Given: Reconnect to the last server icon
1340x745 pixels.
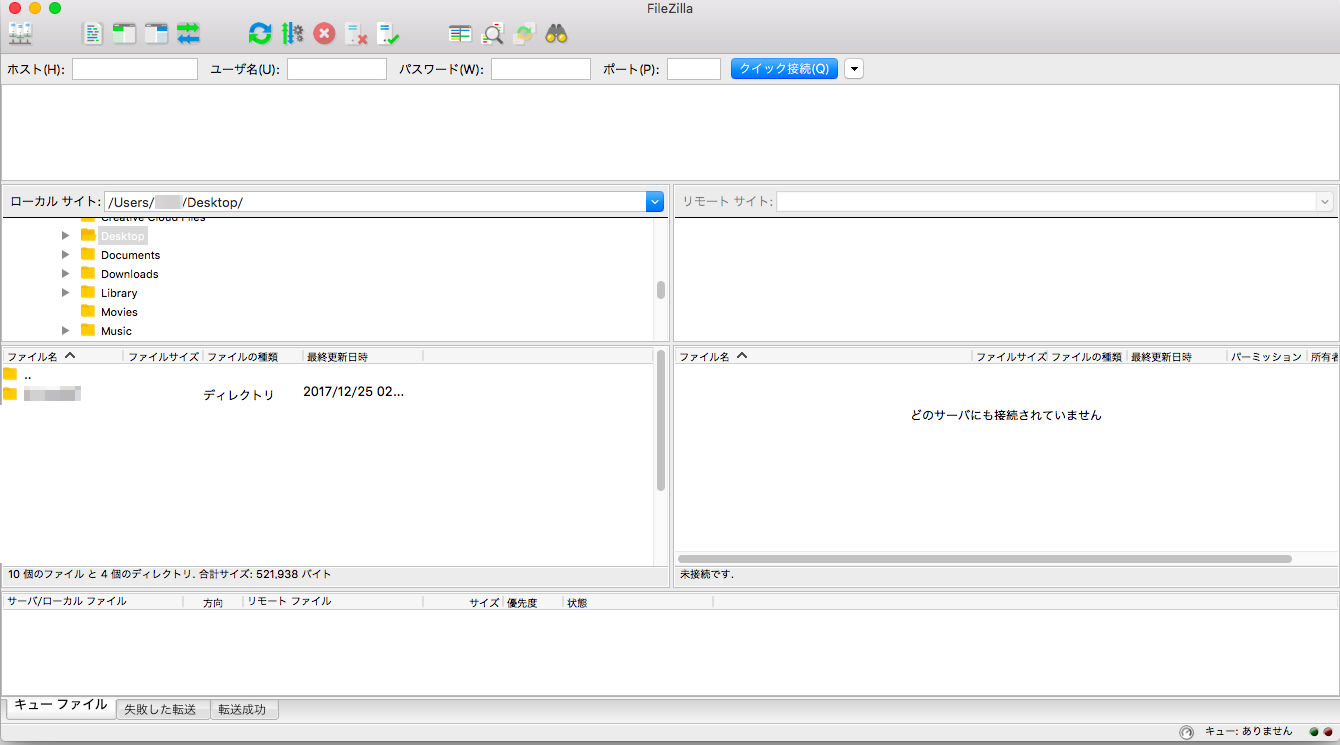Looking at the screenshot, I should (388, 33).
